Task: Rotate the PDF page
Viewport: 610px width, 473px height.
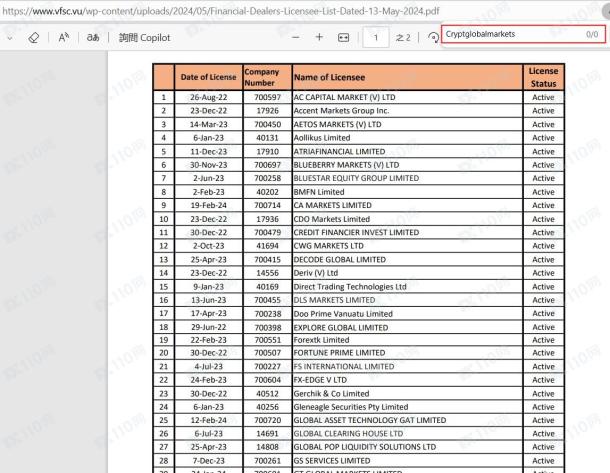Action: (433, 38)
